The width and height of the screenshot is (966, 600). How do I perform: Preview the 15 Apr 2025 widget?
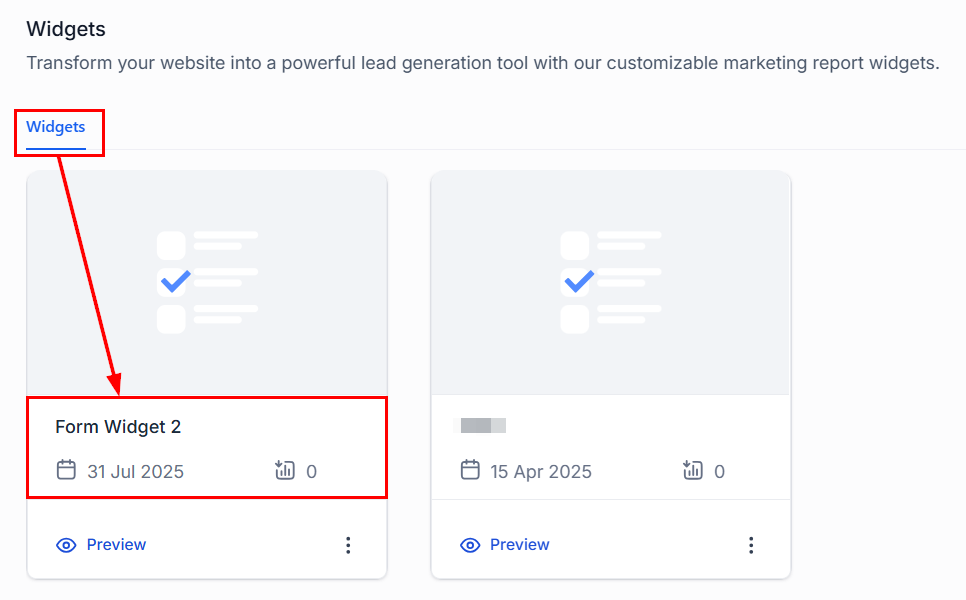point(505,545)
